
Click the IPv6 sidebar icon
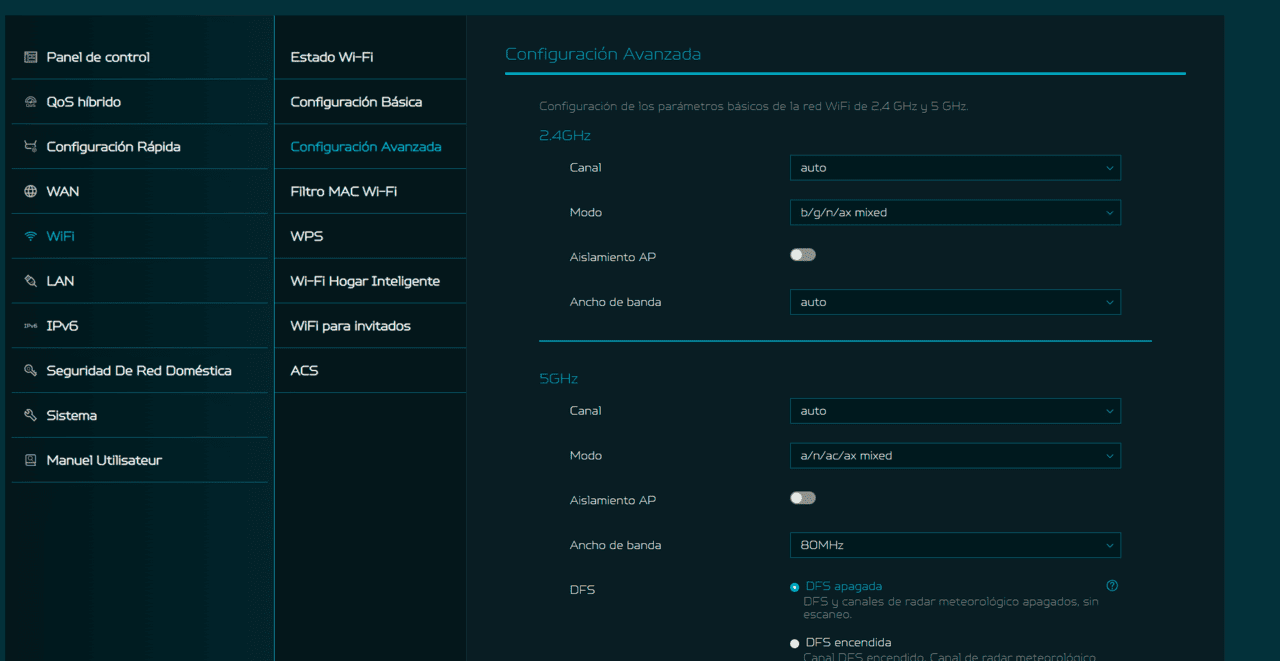click(30, 326)
